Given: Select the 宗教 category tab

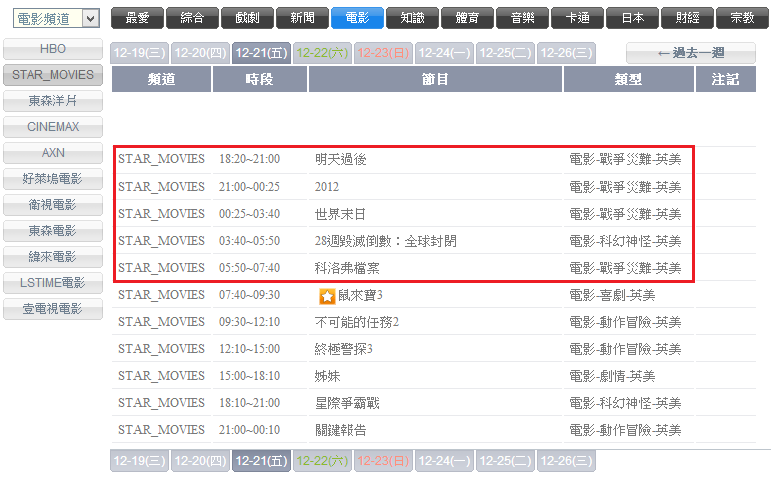Looking at the screenshot, I should click(742, 18).
